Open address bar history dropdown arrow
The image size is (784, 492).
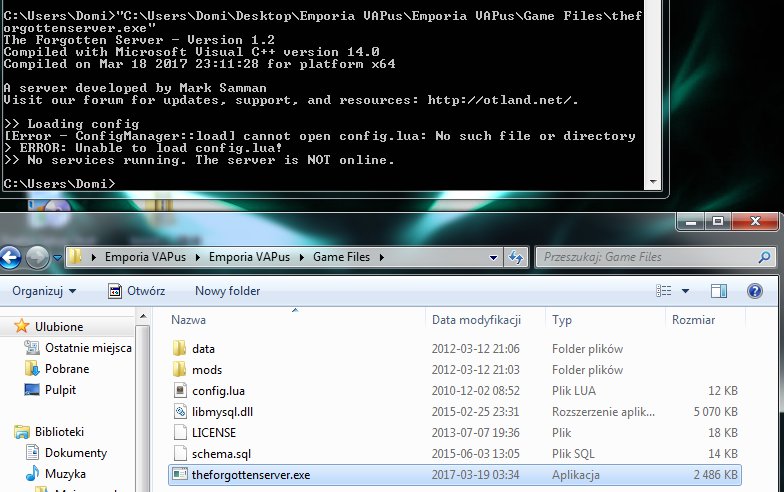493,258
